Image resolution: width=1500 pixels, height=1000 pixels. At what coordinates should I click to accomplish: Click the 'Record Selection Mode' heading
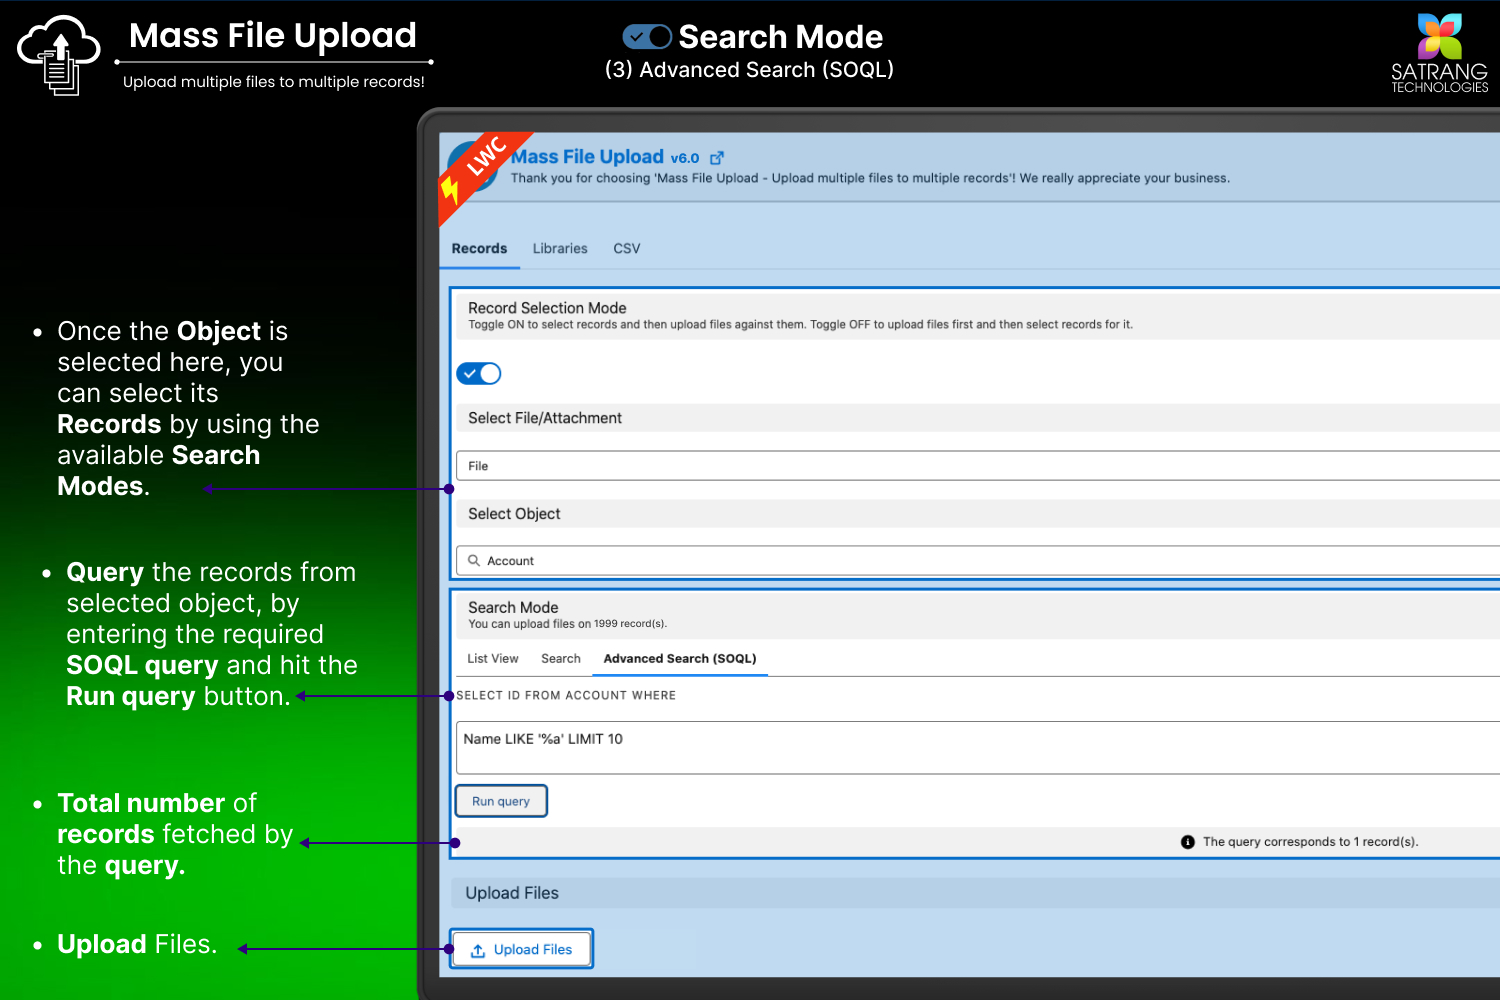pos(547,308)
